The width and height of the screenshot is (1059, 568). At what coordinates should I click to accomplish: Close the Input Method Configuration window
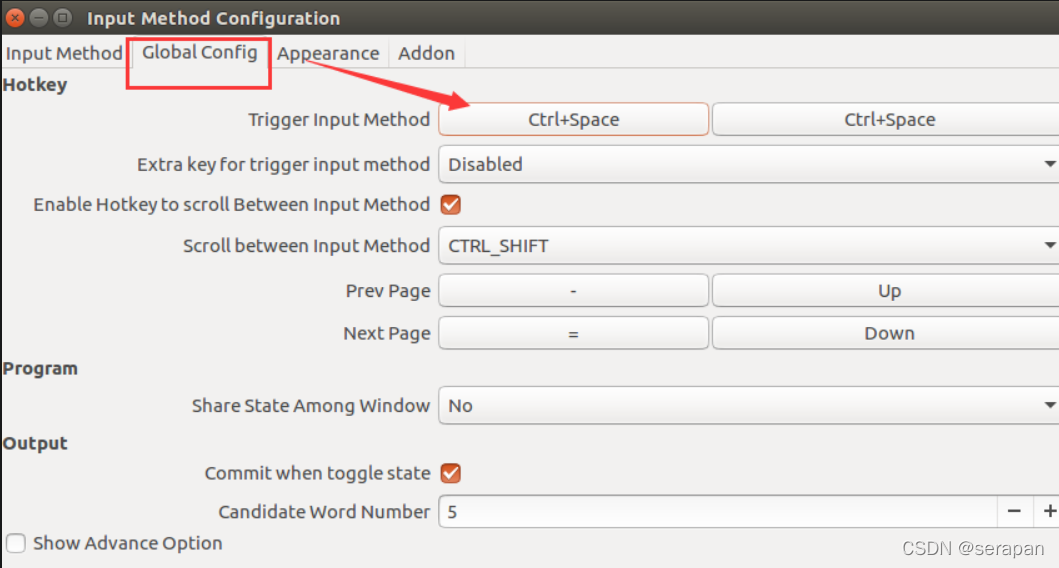pos(15,18)
